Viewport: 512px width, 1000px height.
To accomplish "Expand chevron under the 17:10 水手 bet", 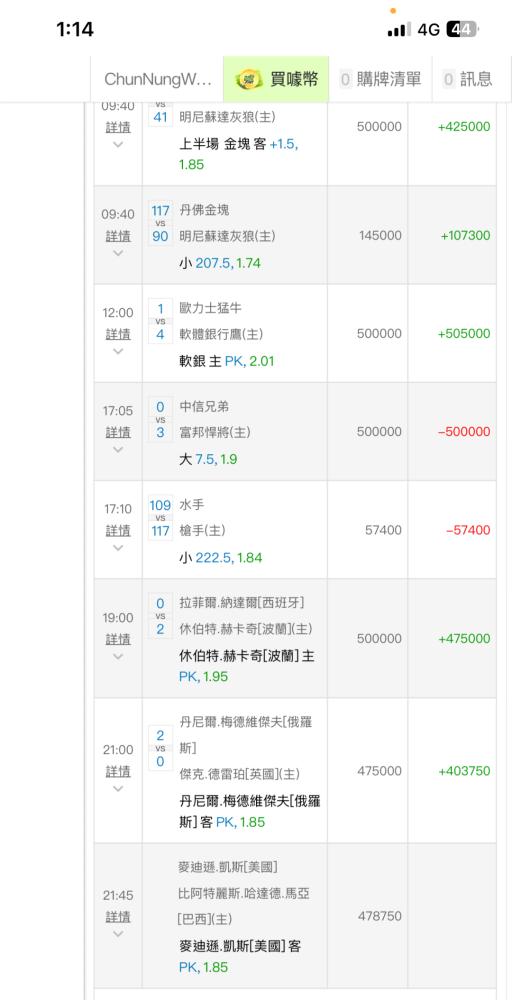I will [x=118, y=548].
